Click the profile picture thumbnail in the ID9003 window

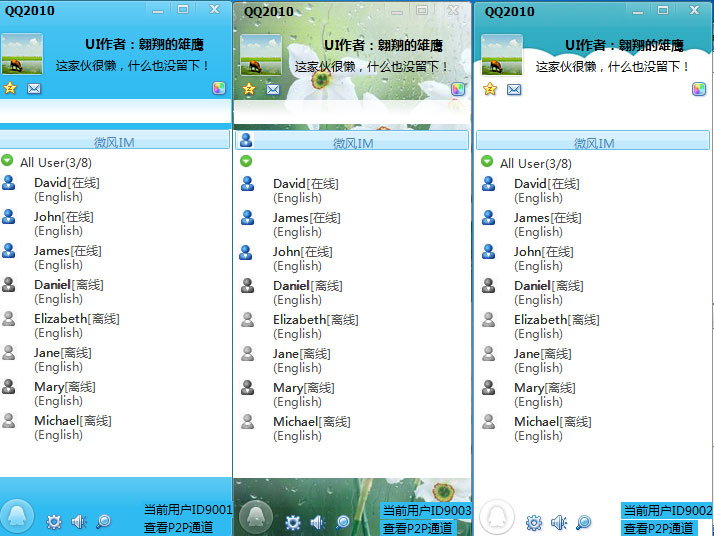pos(261,55)
